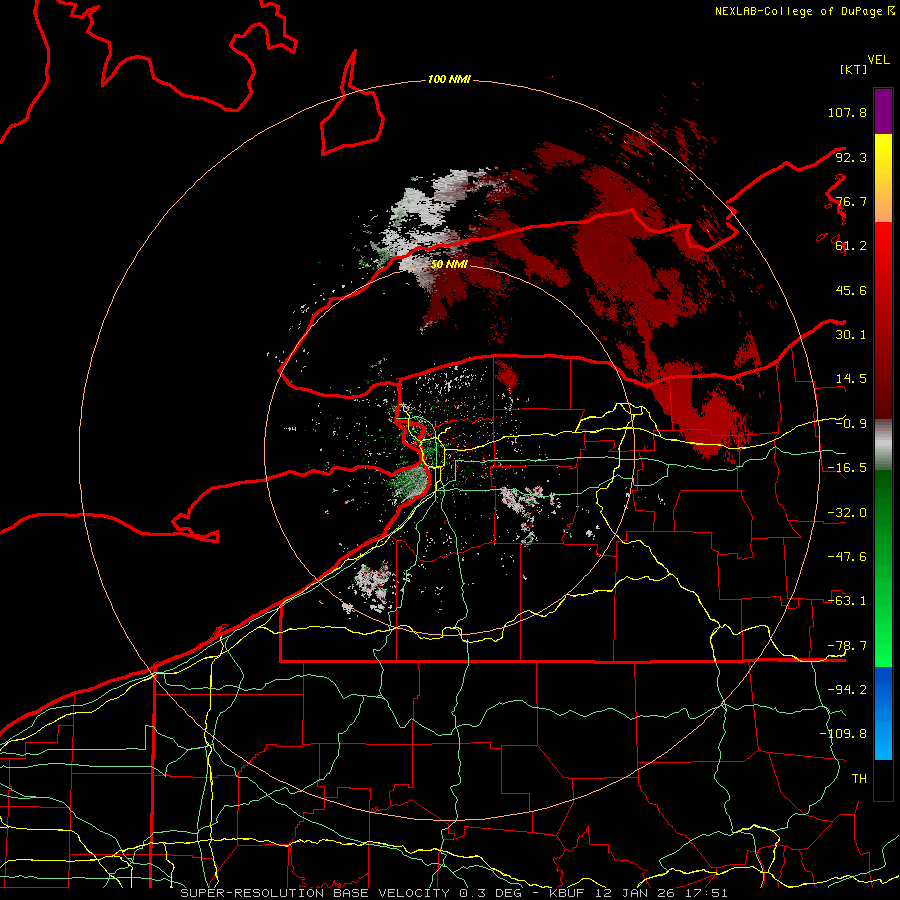Screen dimensions: 900x900
Task: Select the -109.8 legend value
Action: click(x=843, y=734)
